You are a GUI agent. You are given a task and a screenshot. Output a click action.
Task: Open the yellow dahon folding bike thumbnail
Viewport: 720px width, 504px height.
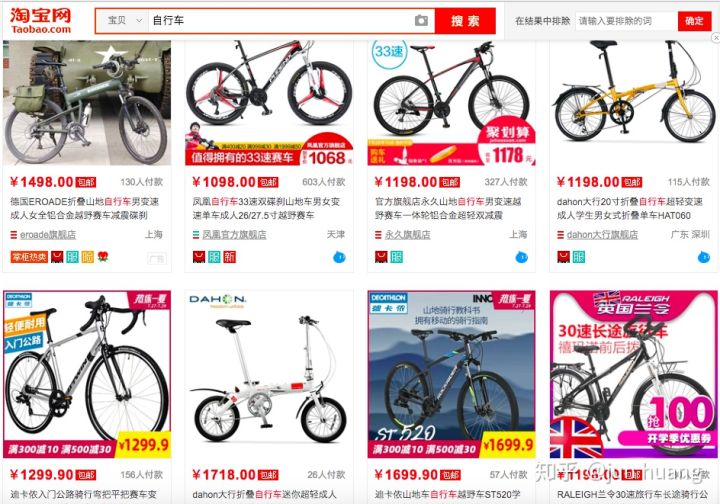(634, 103)
